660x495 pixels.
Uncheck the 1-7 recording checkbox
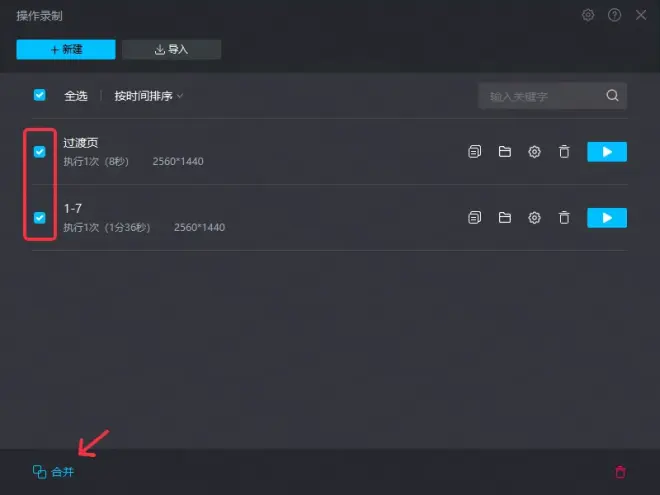40,218
